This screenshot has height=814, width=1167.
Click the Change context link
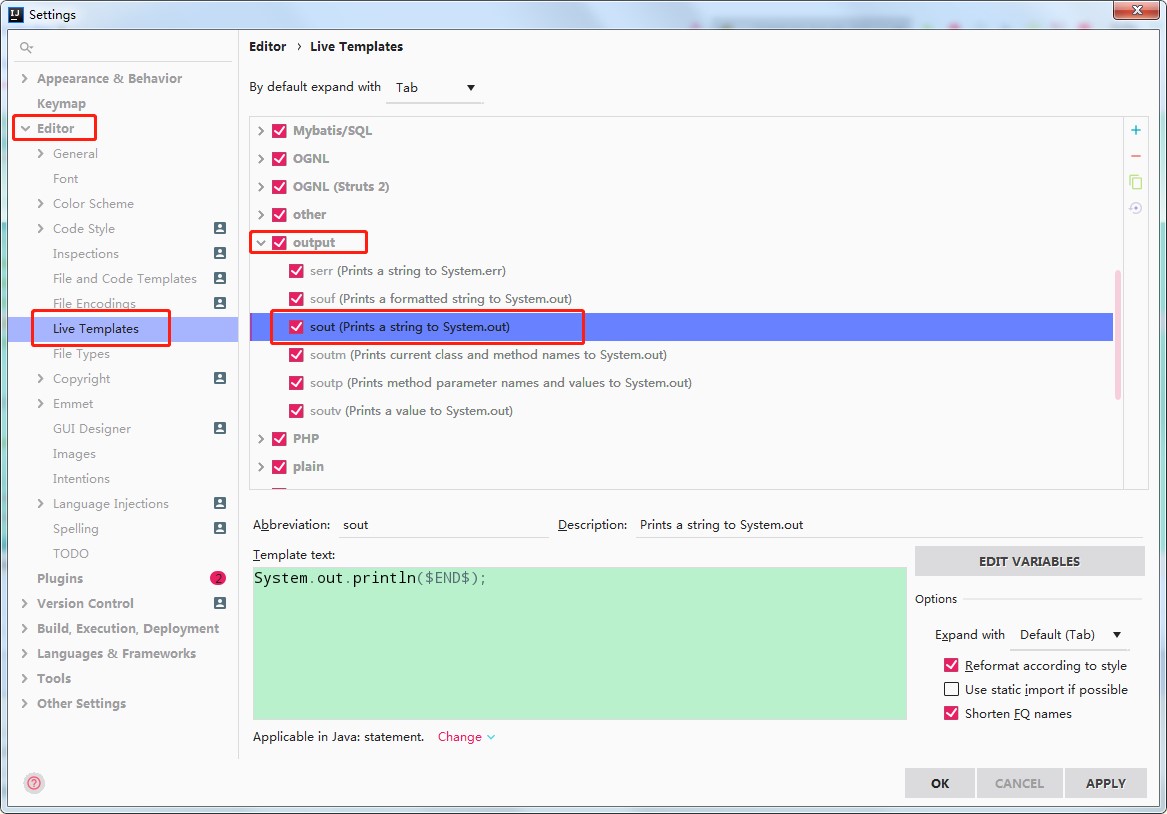[466, 737]
